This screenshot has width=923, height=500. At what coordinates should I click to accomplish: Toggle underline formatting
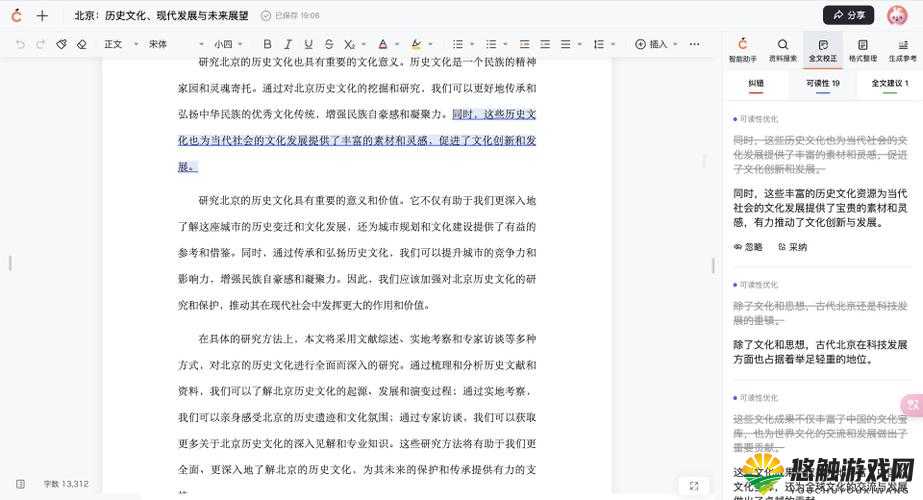tap(308, 44)
